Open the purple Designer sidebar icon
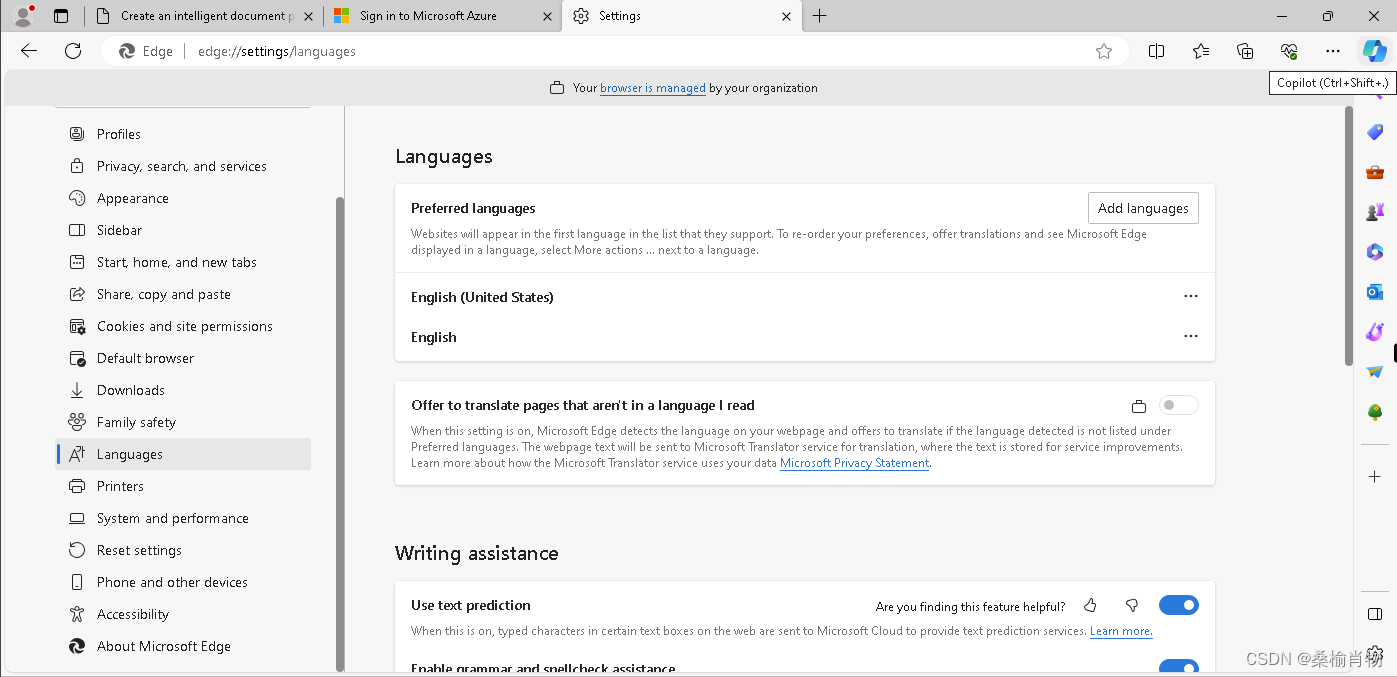This screenshot has width=1397, height=677. coord(1375,332)
